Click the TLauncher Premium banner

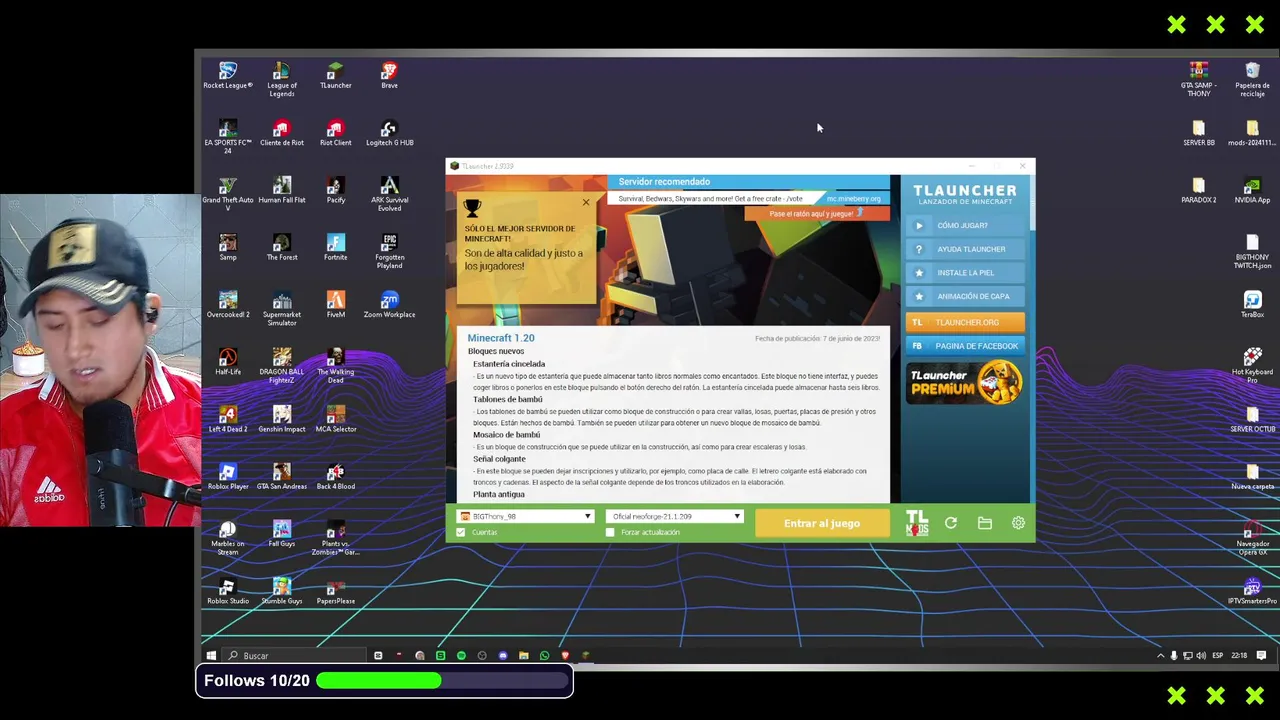965,384
